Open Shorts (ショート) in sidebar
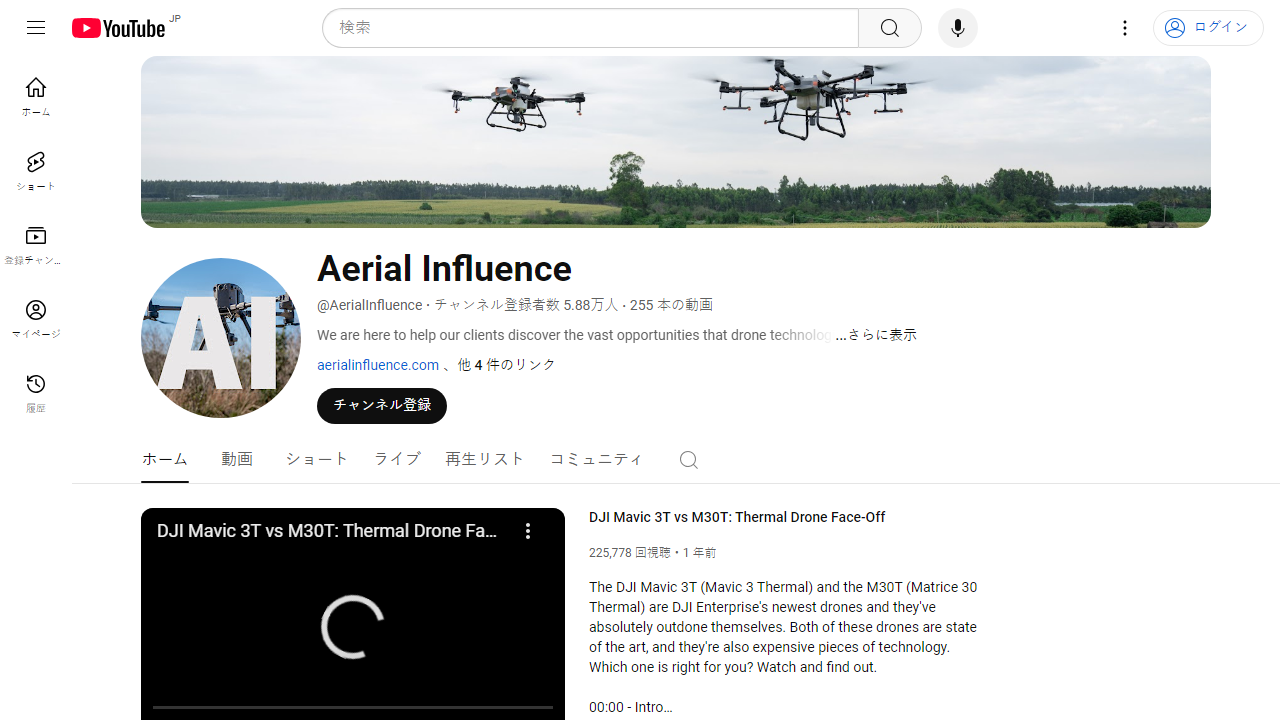 pos(36,171)
